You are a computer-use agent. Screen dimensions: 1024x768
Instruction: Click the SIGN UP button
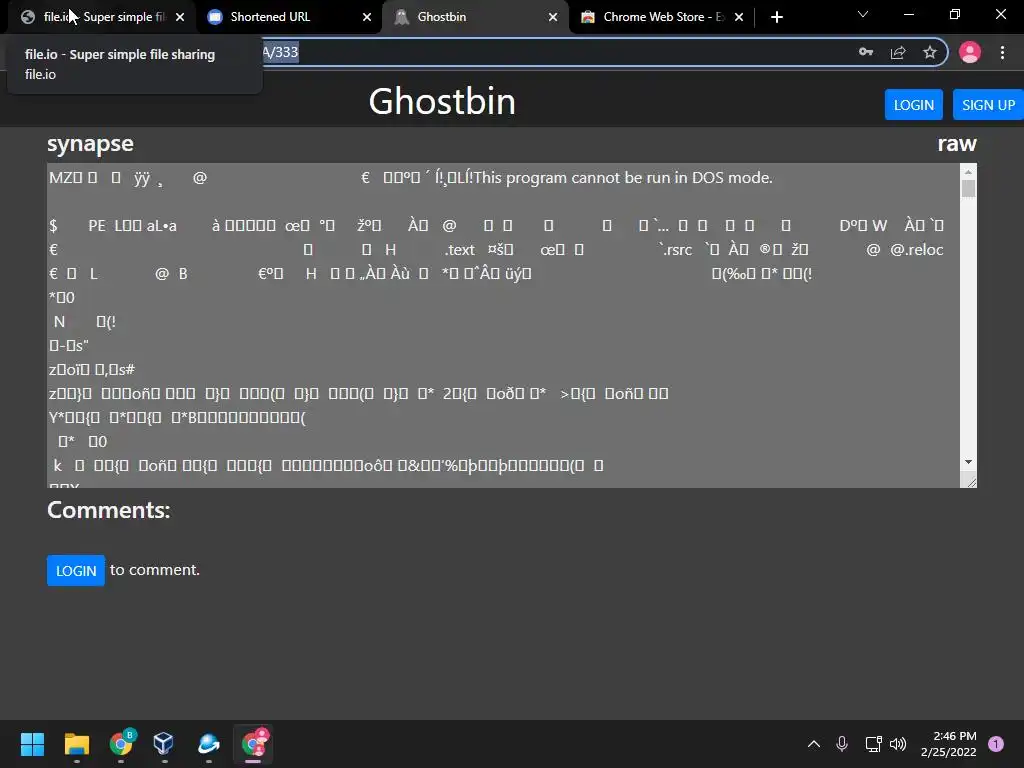tap(988, 104)
